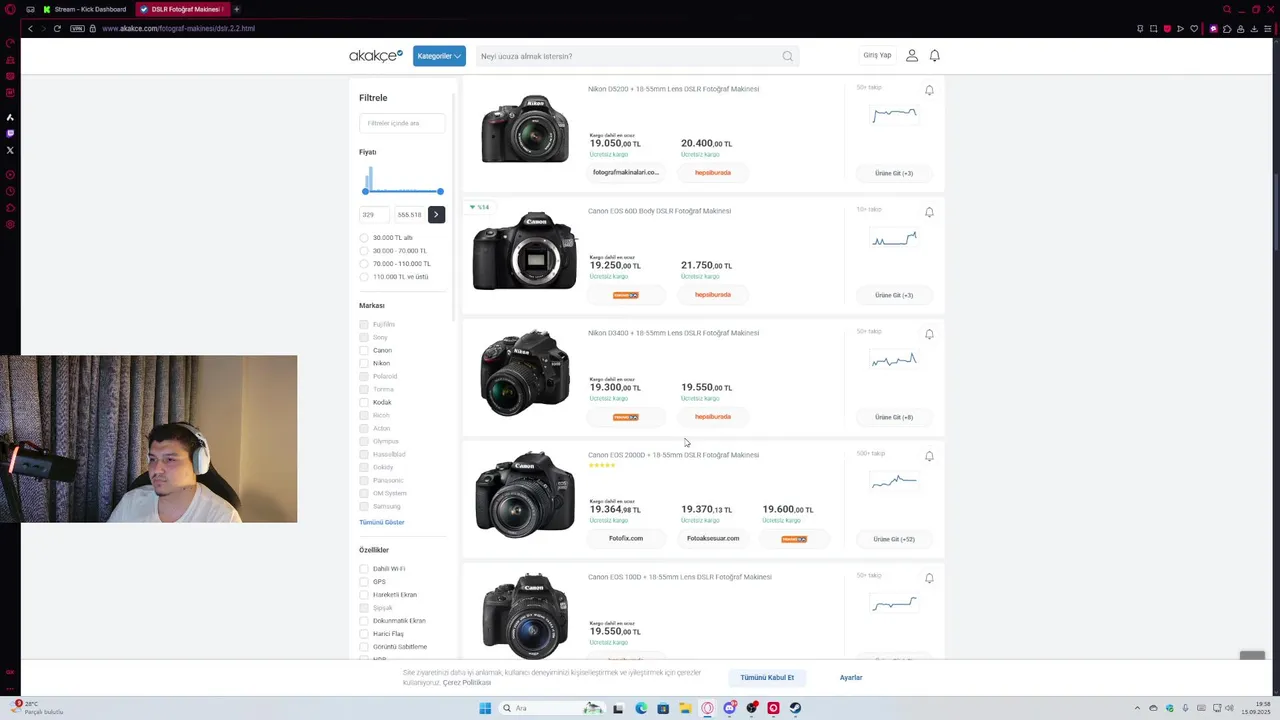Show system tray hidden icons chevron
This screenshot has height=720, width=1280.
pos(1137,708)
